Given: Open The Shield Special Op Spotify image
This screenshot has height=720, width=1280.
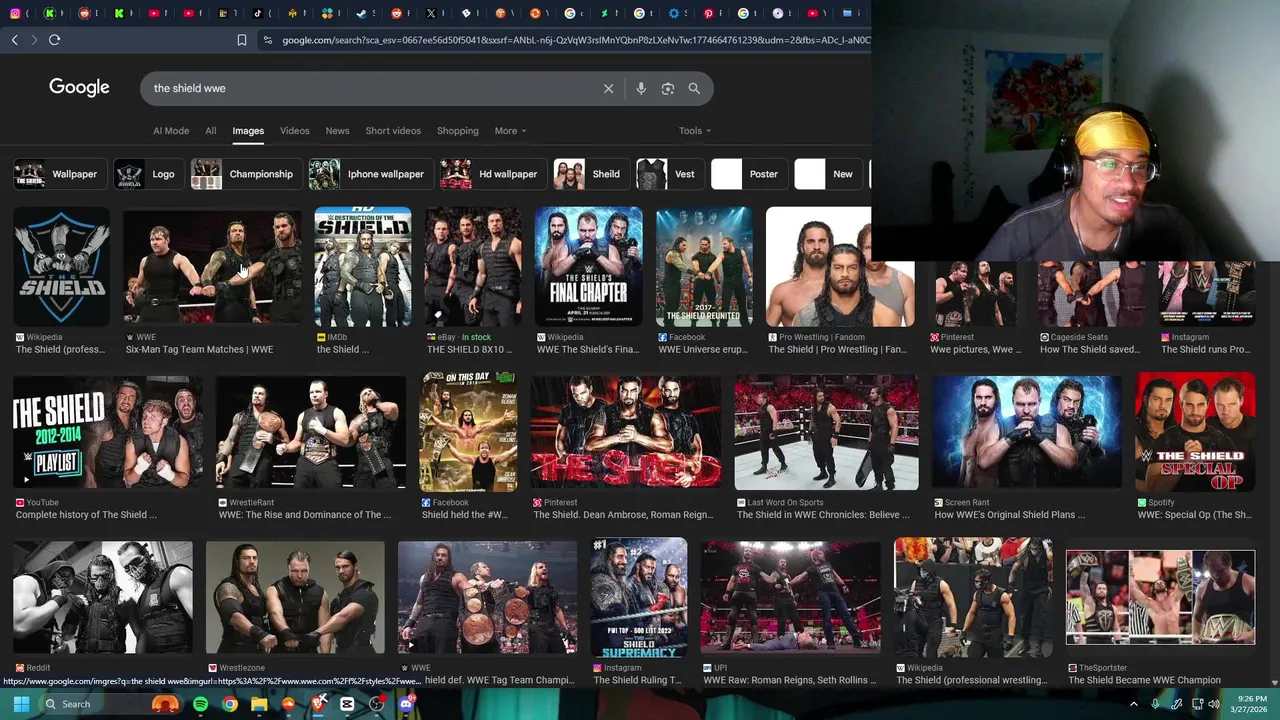Looking at the screenshot, I should 1195,432.
